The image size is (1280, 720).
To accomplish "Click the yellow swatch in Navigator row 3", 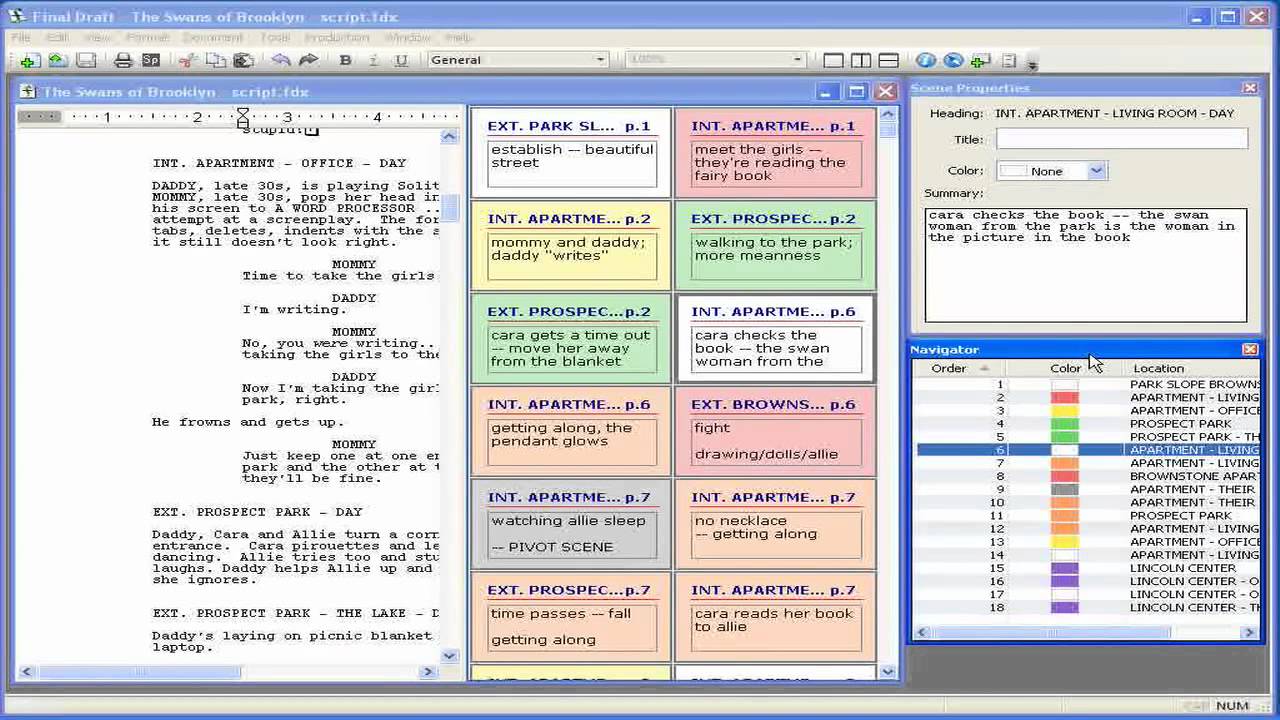I will pyautogui.click(x=1065, y=411).
